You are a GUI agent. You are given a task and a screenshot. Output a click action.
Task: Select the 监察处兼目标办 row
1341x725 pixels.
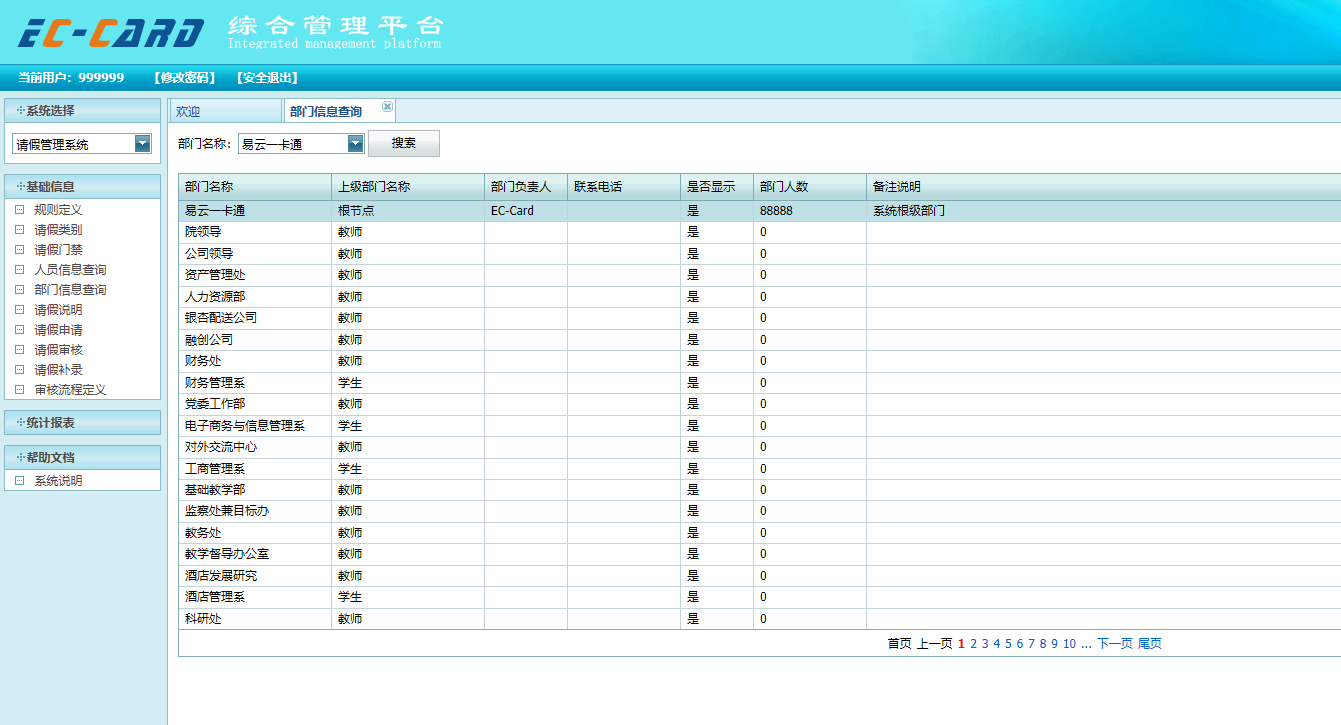point(760,511)
